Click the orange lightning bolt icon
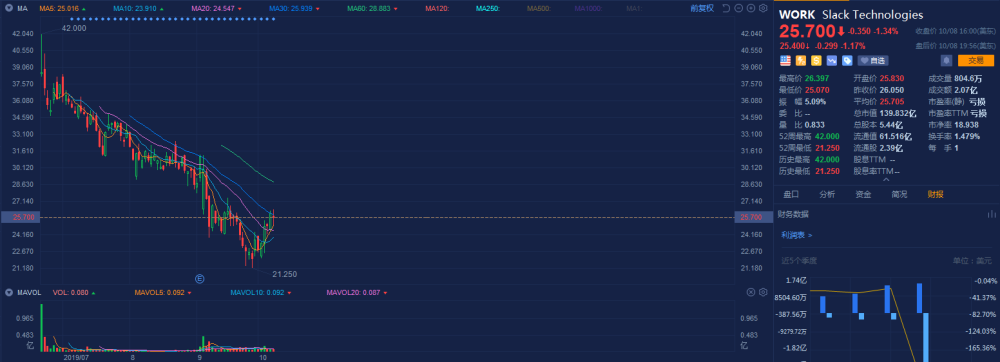This screenshot has height=362, width=1000. point(800,61)
